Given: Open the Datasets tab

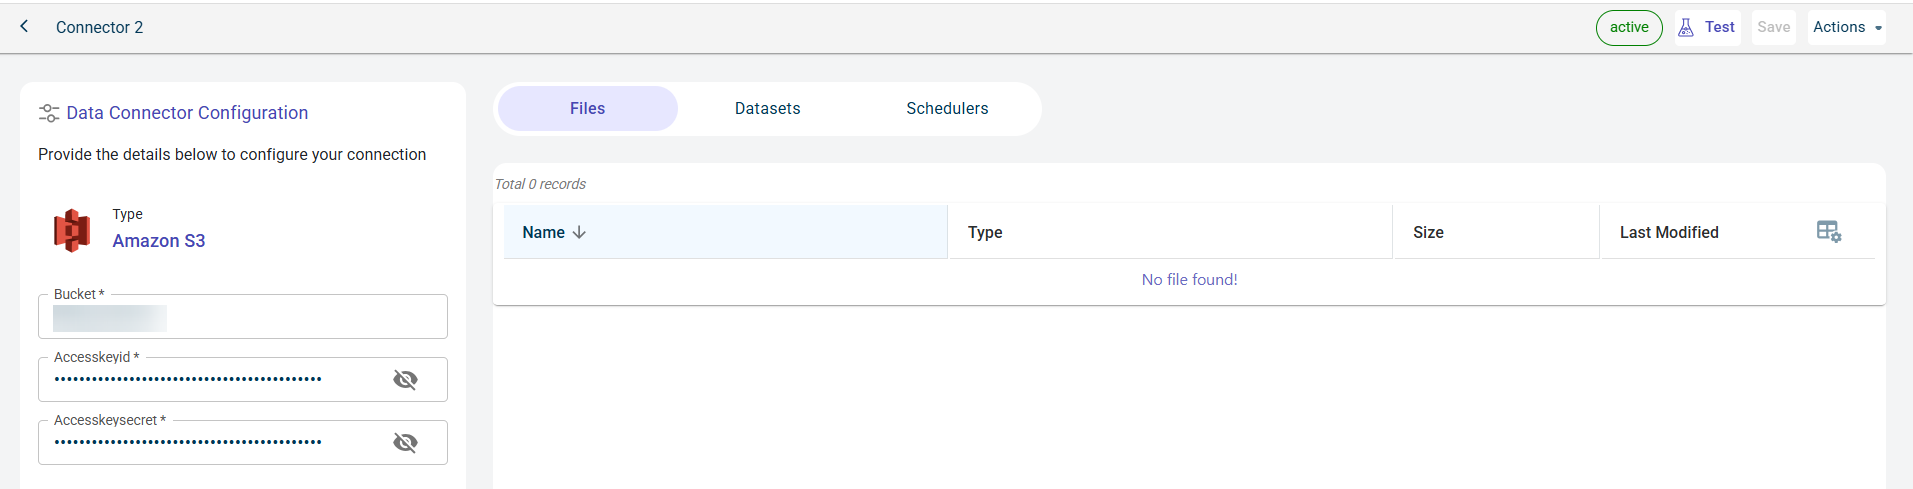Looking at the screenshot, I should point(767,108).
